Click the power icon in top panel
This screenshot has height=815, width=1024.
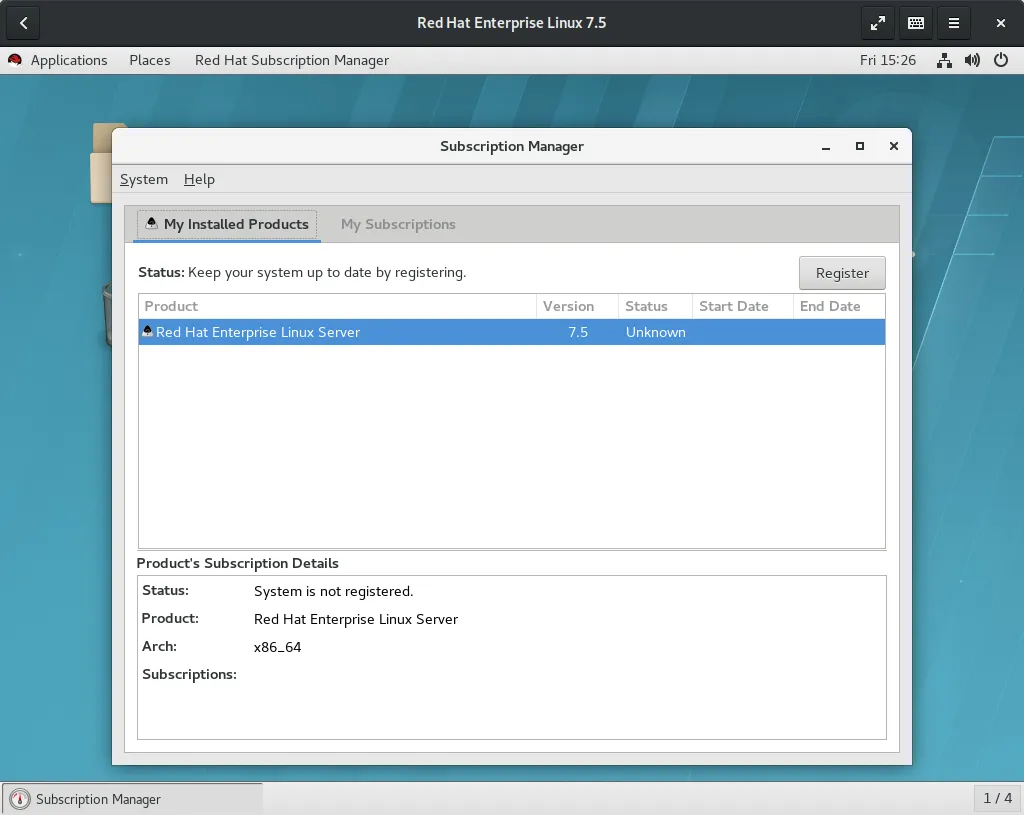[x=1001, y=60]
